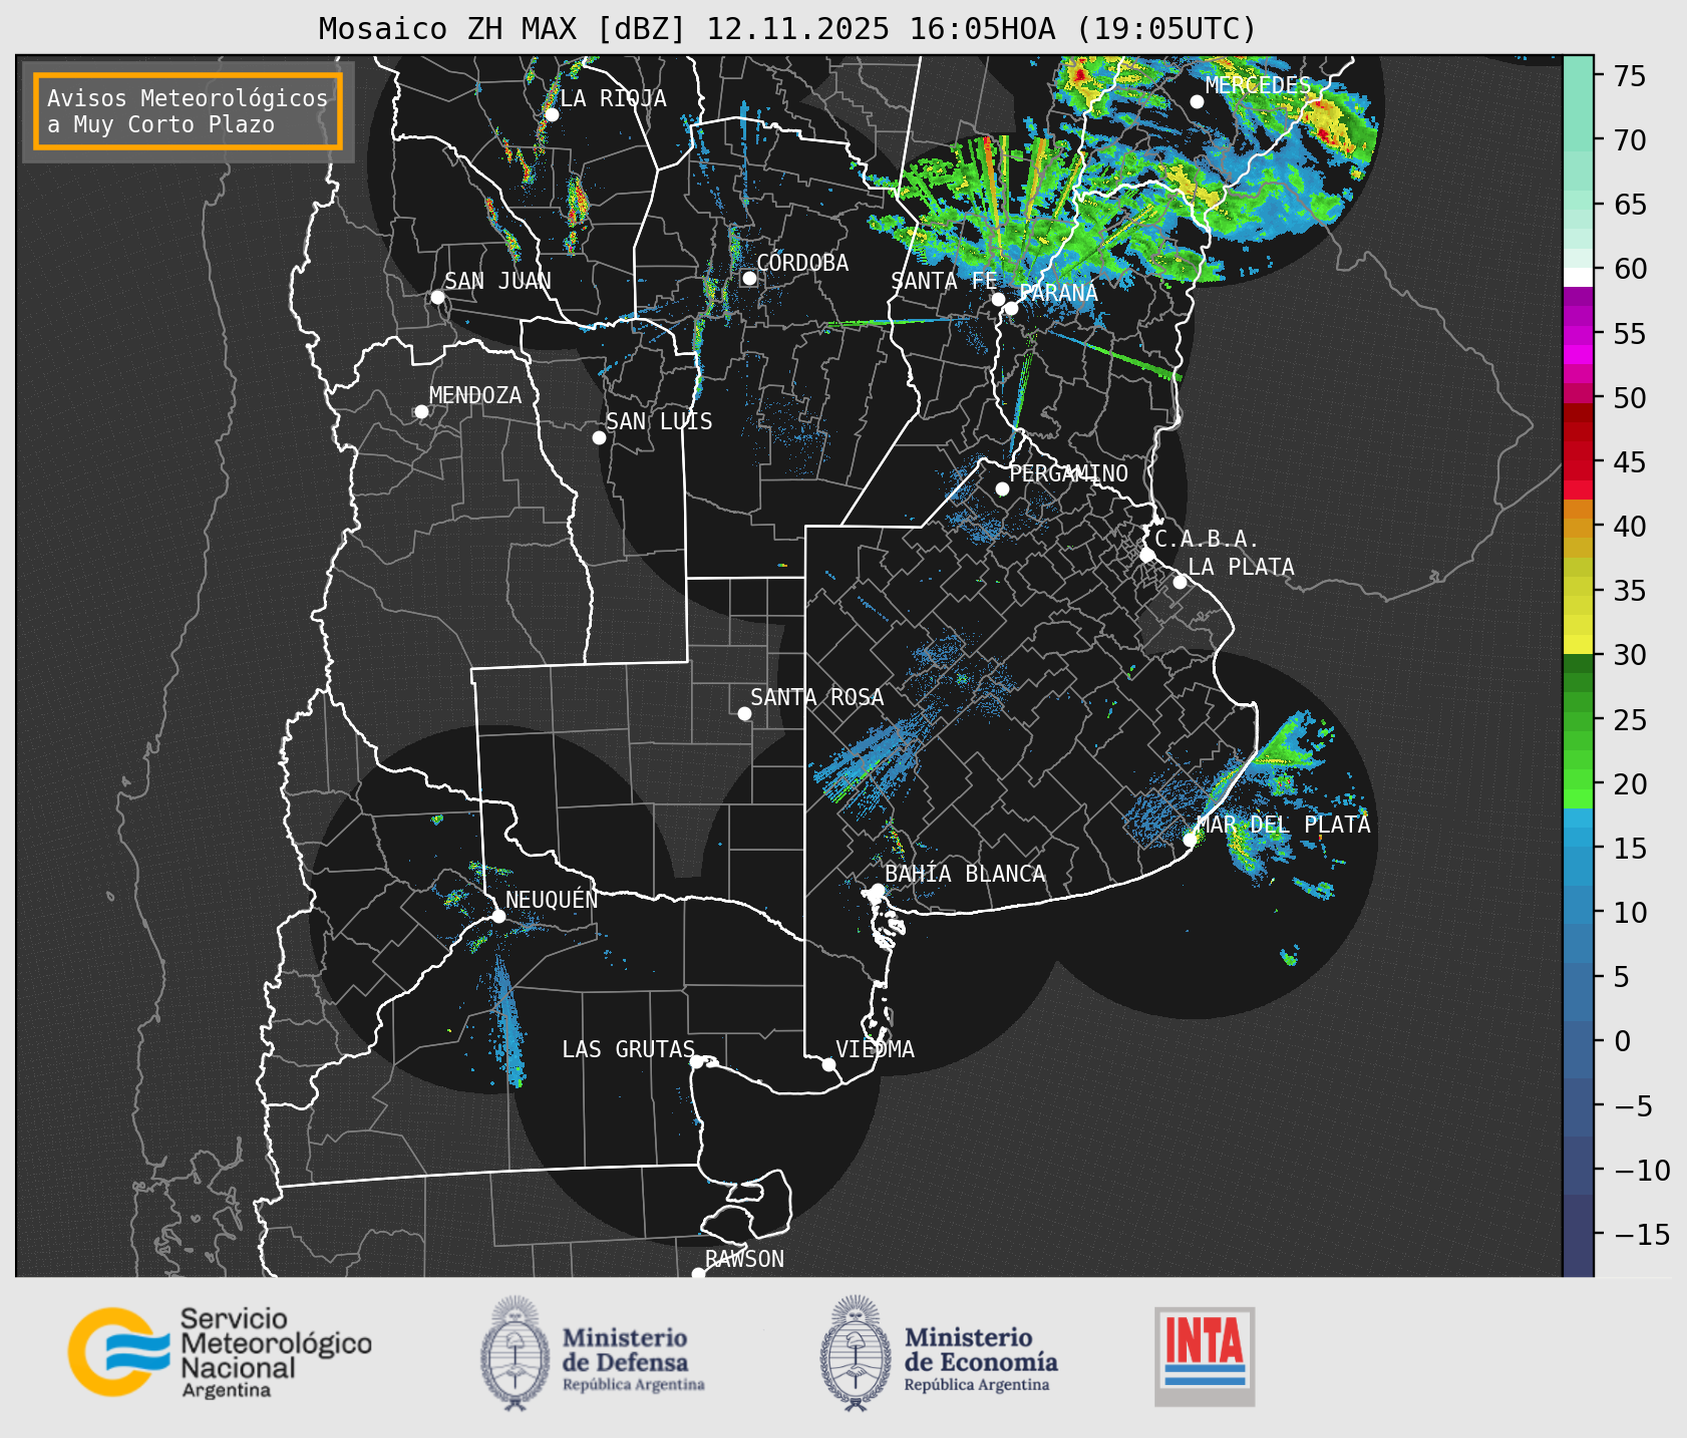Click the Avisos Meteorológicos a Muy Corto Plazo box
The image size is (1687, 1438).
pyautogui.click(x=188, y=111)
